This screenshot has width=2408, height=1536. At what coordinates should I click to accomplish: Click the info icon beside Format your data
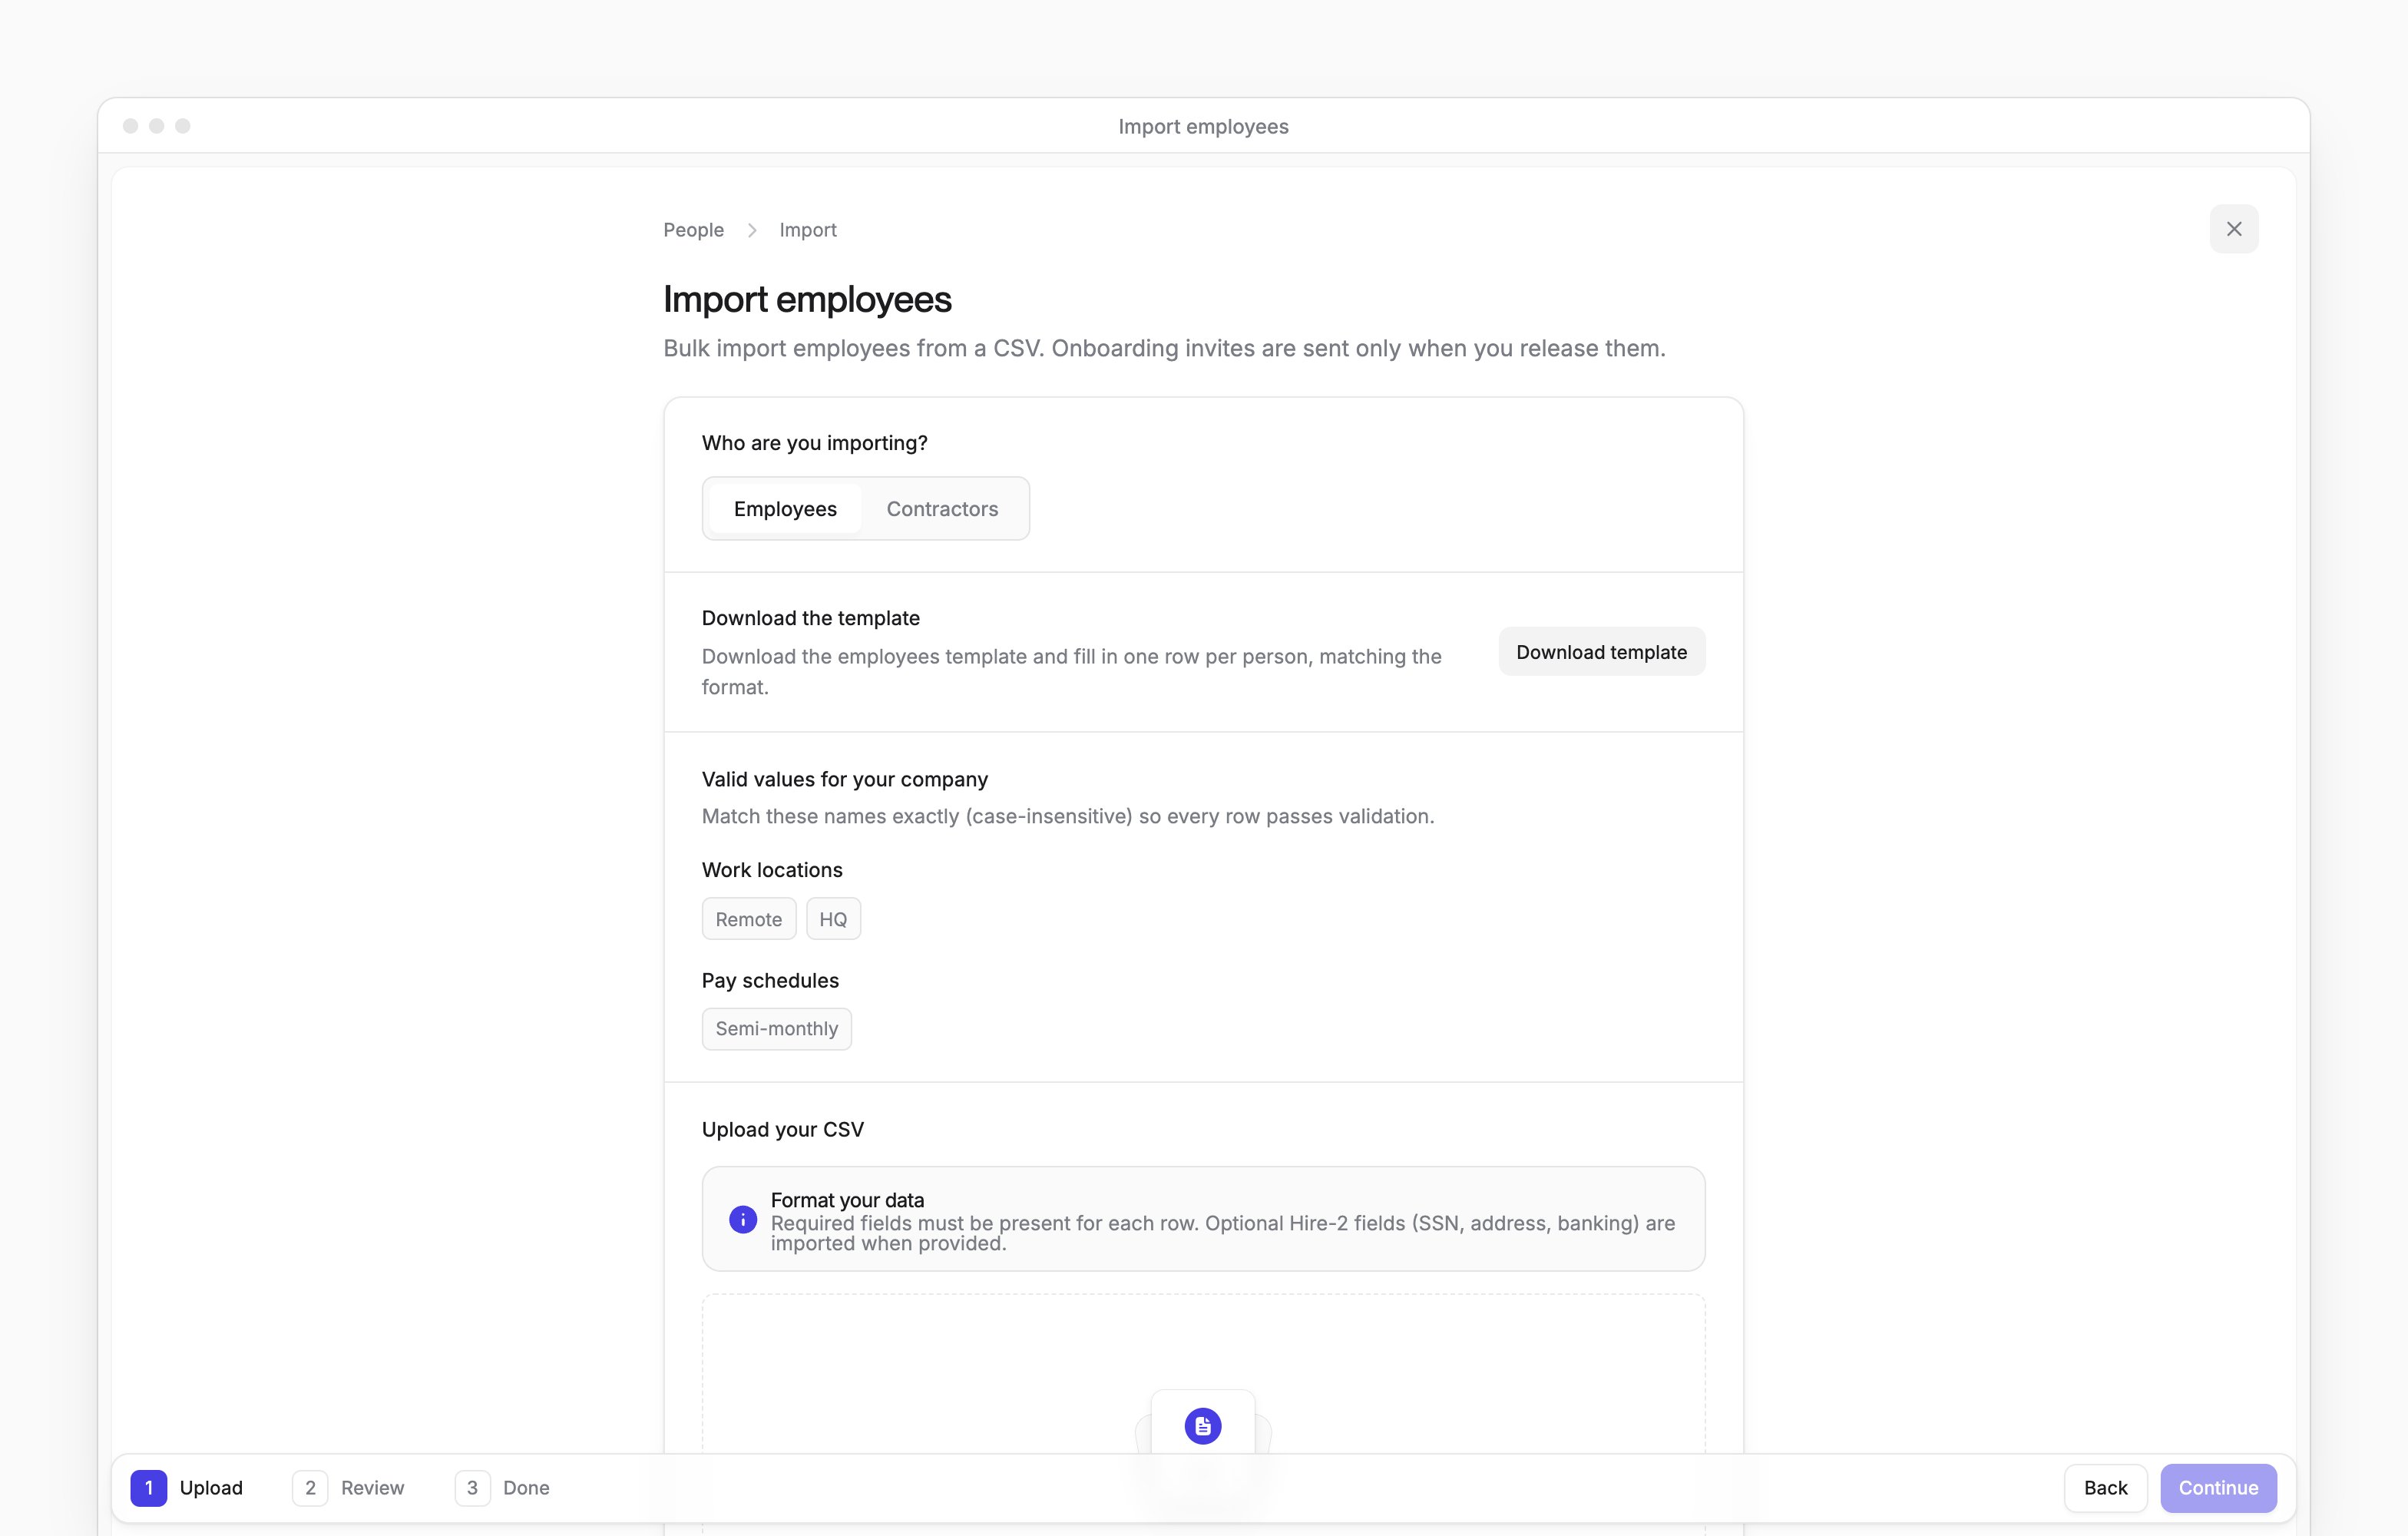742,1219
